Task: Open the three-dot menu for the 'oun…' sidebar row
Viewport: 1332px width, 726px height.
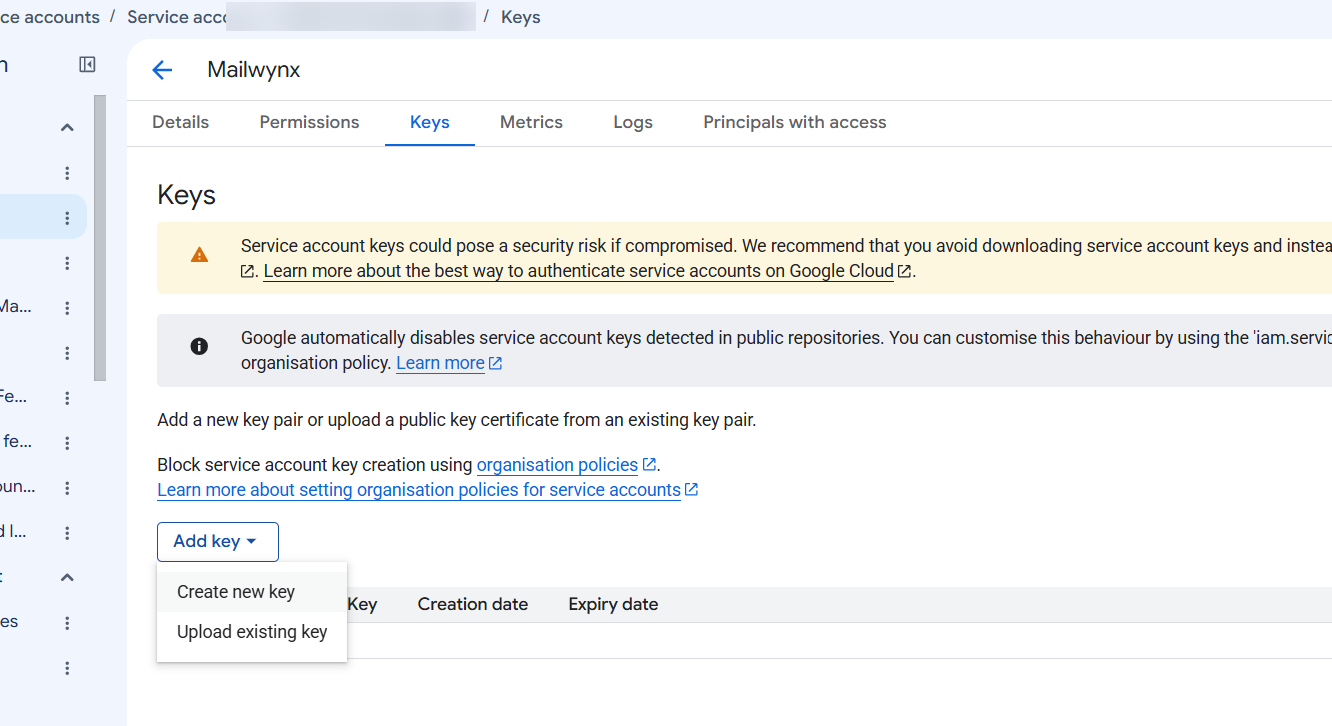Action: pyautogui.click(x=67, y=488)
